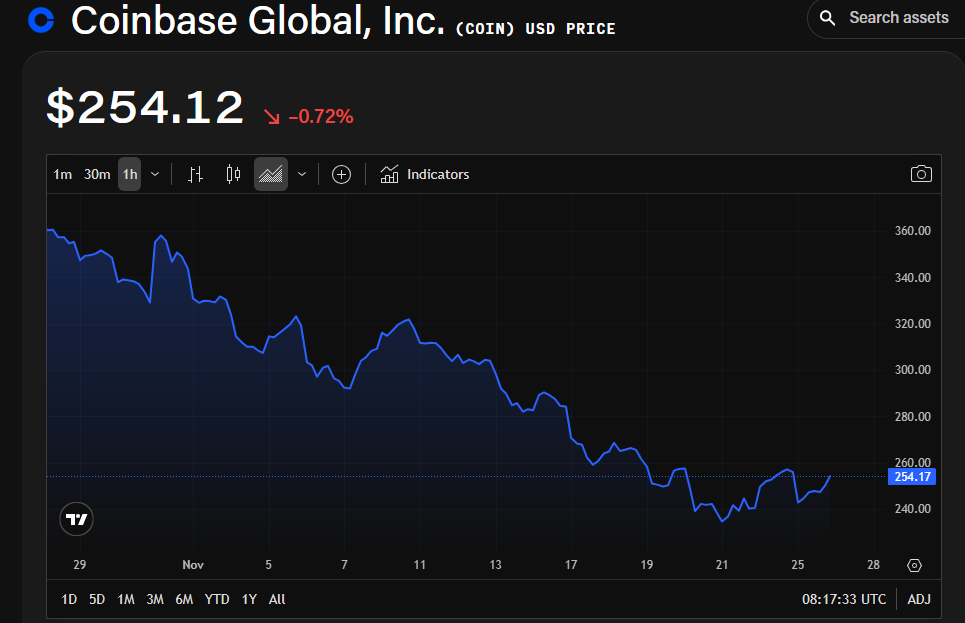This screenshot has height=623, width=965.
Task: Expand the chart style dropdown chevron
Action: (302, 175)
